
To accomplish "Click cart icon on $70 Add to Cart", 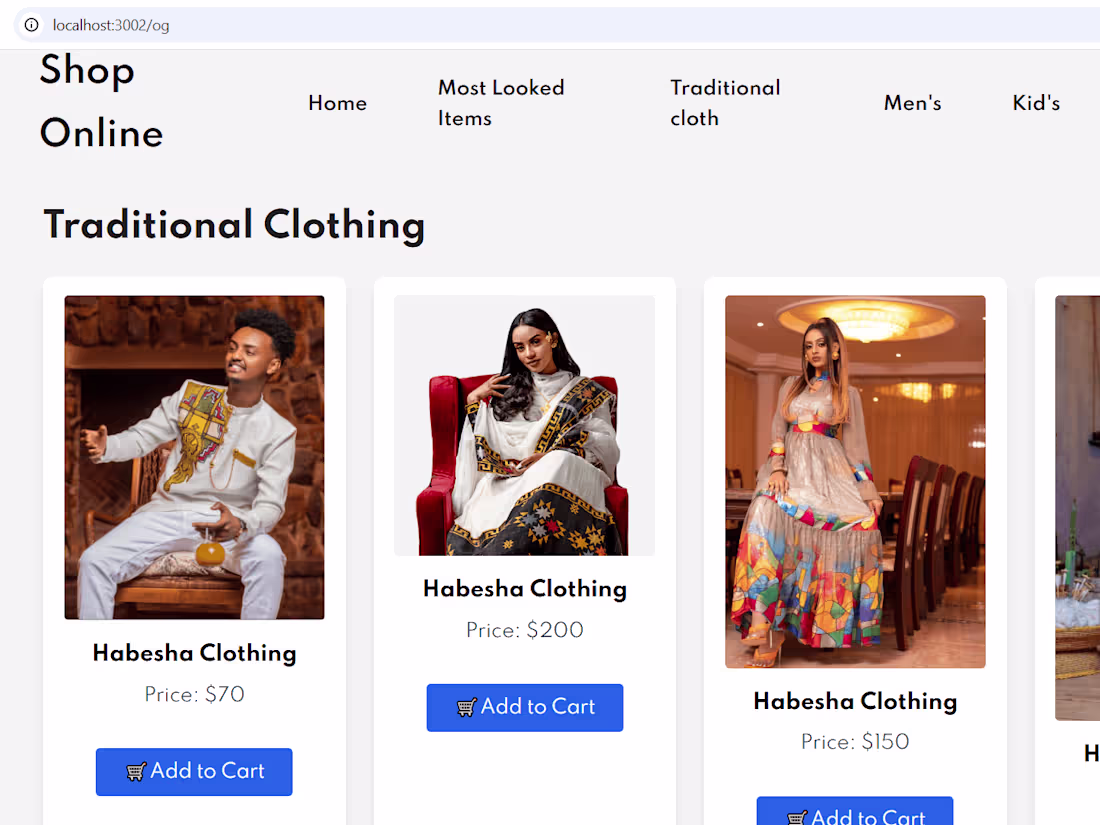I will [136, 772].
